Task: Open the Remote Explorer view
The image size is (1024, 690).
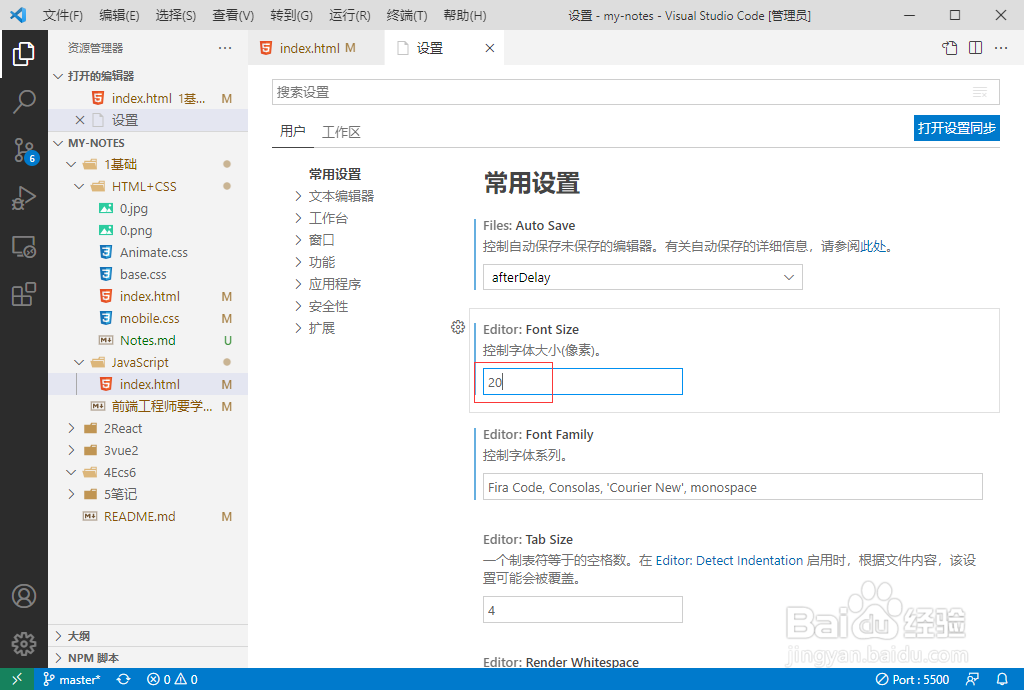Action: pos(24,247)
